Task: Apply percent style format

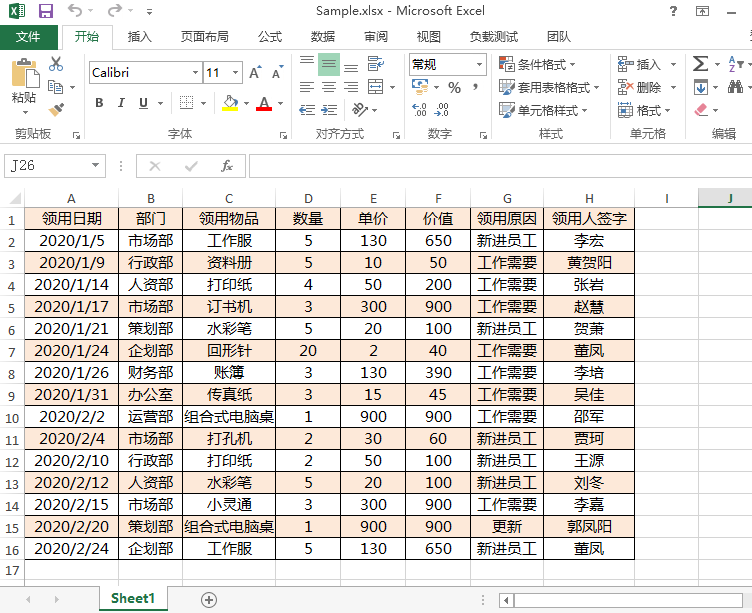Action: 454,87
